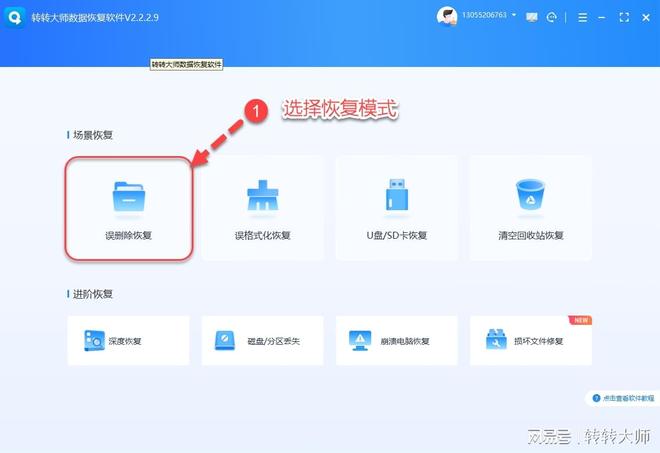Expand the account dropdown arrow
Viewport: 660px width, 453px height.
(x=514, y=15)
